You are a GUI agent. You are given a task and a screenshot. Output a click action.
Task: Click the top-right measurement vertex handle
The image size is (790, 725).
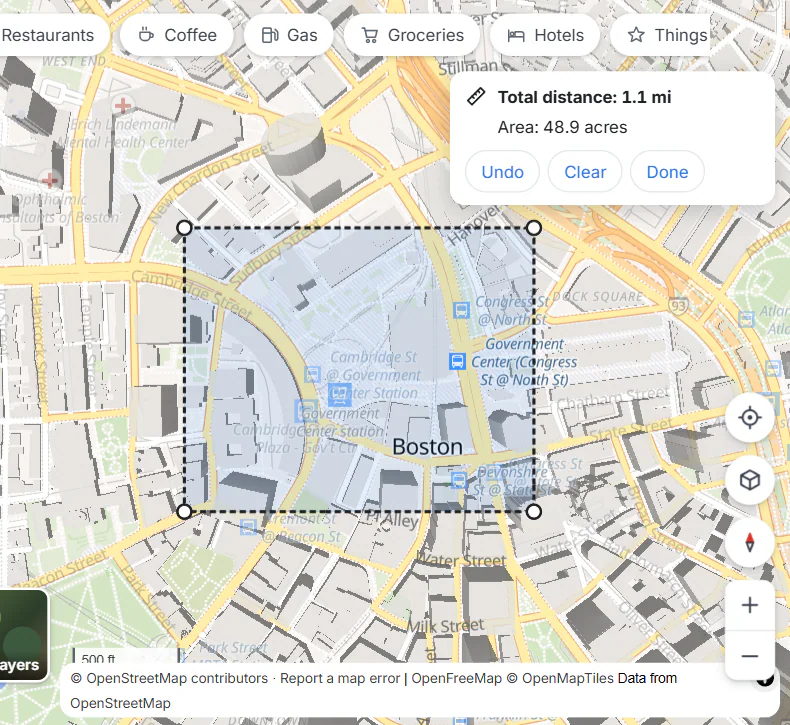click(x=534, y=228)
